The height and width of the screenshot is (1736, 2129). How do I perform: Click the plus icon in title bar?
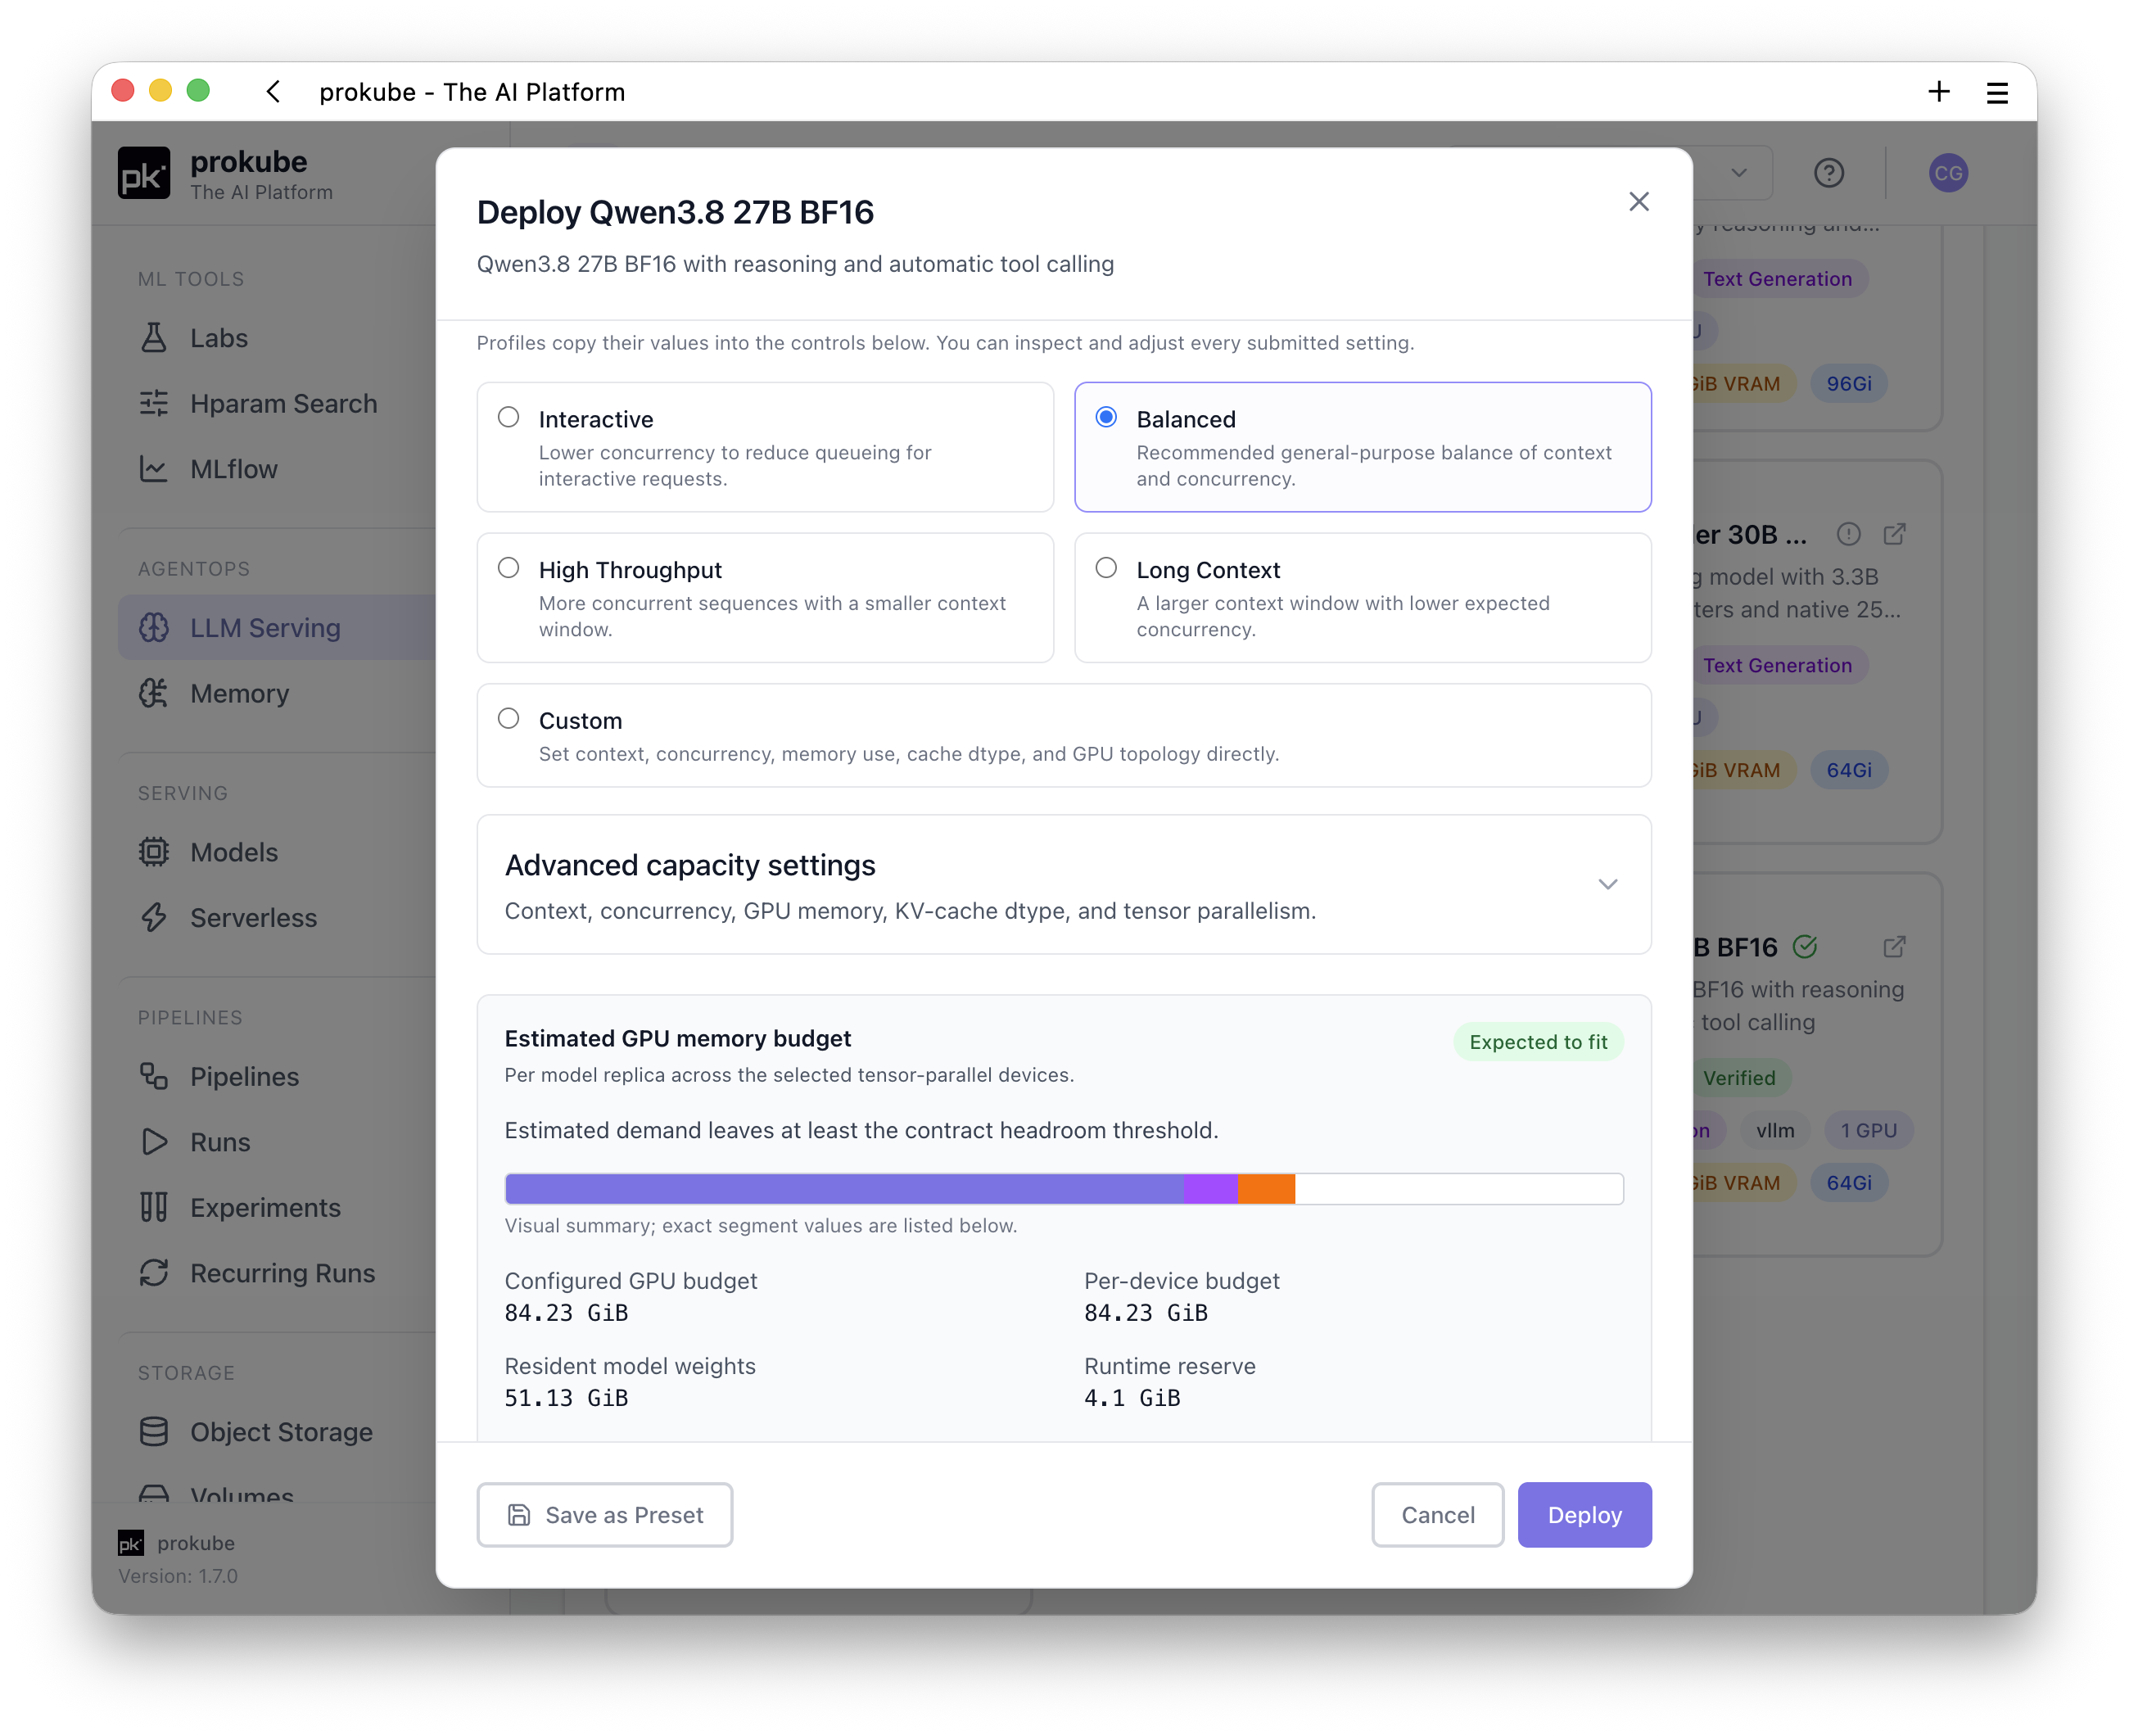[1939, 92]
